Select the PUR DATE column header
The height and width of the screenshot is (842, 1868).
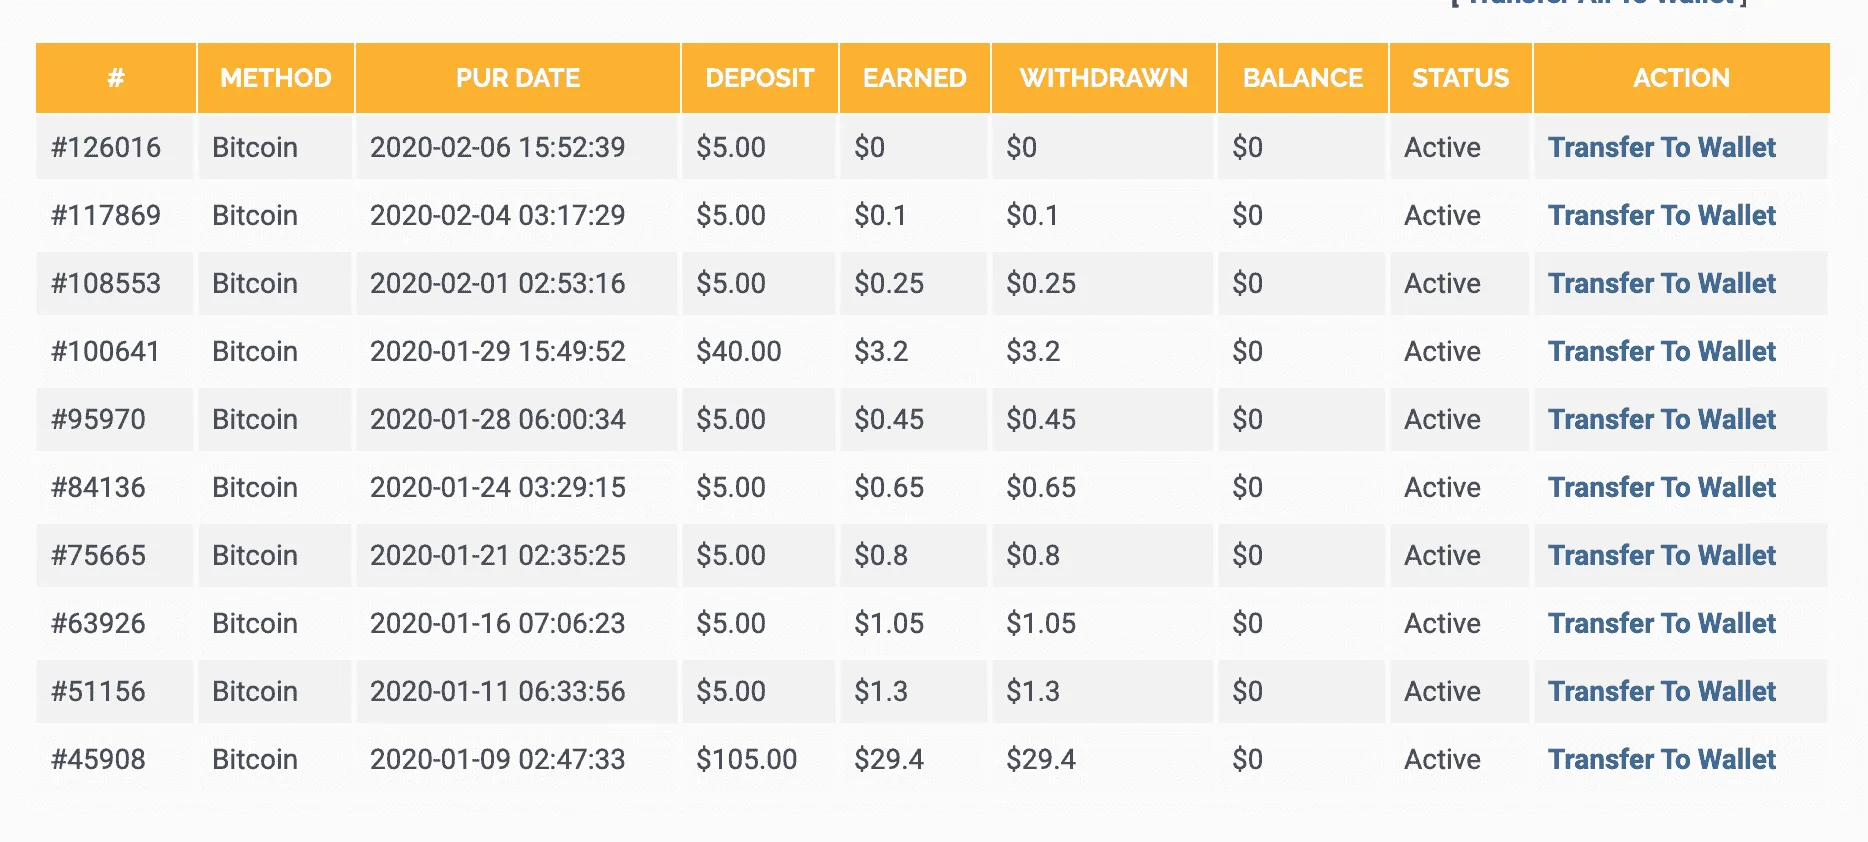(518, 78)
